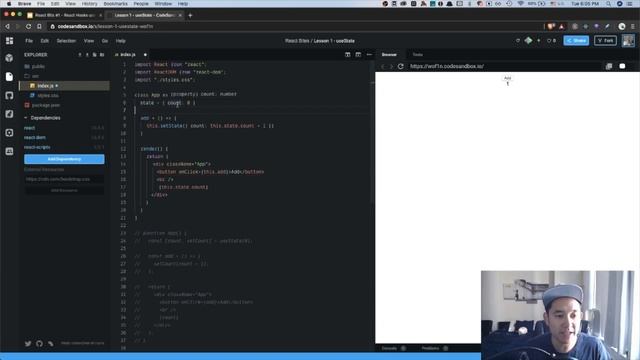Go forward in the preview browser
This screenshot has width=640, height=360.
(391, 66)
